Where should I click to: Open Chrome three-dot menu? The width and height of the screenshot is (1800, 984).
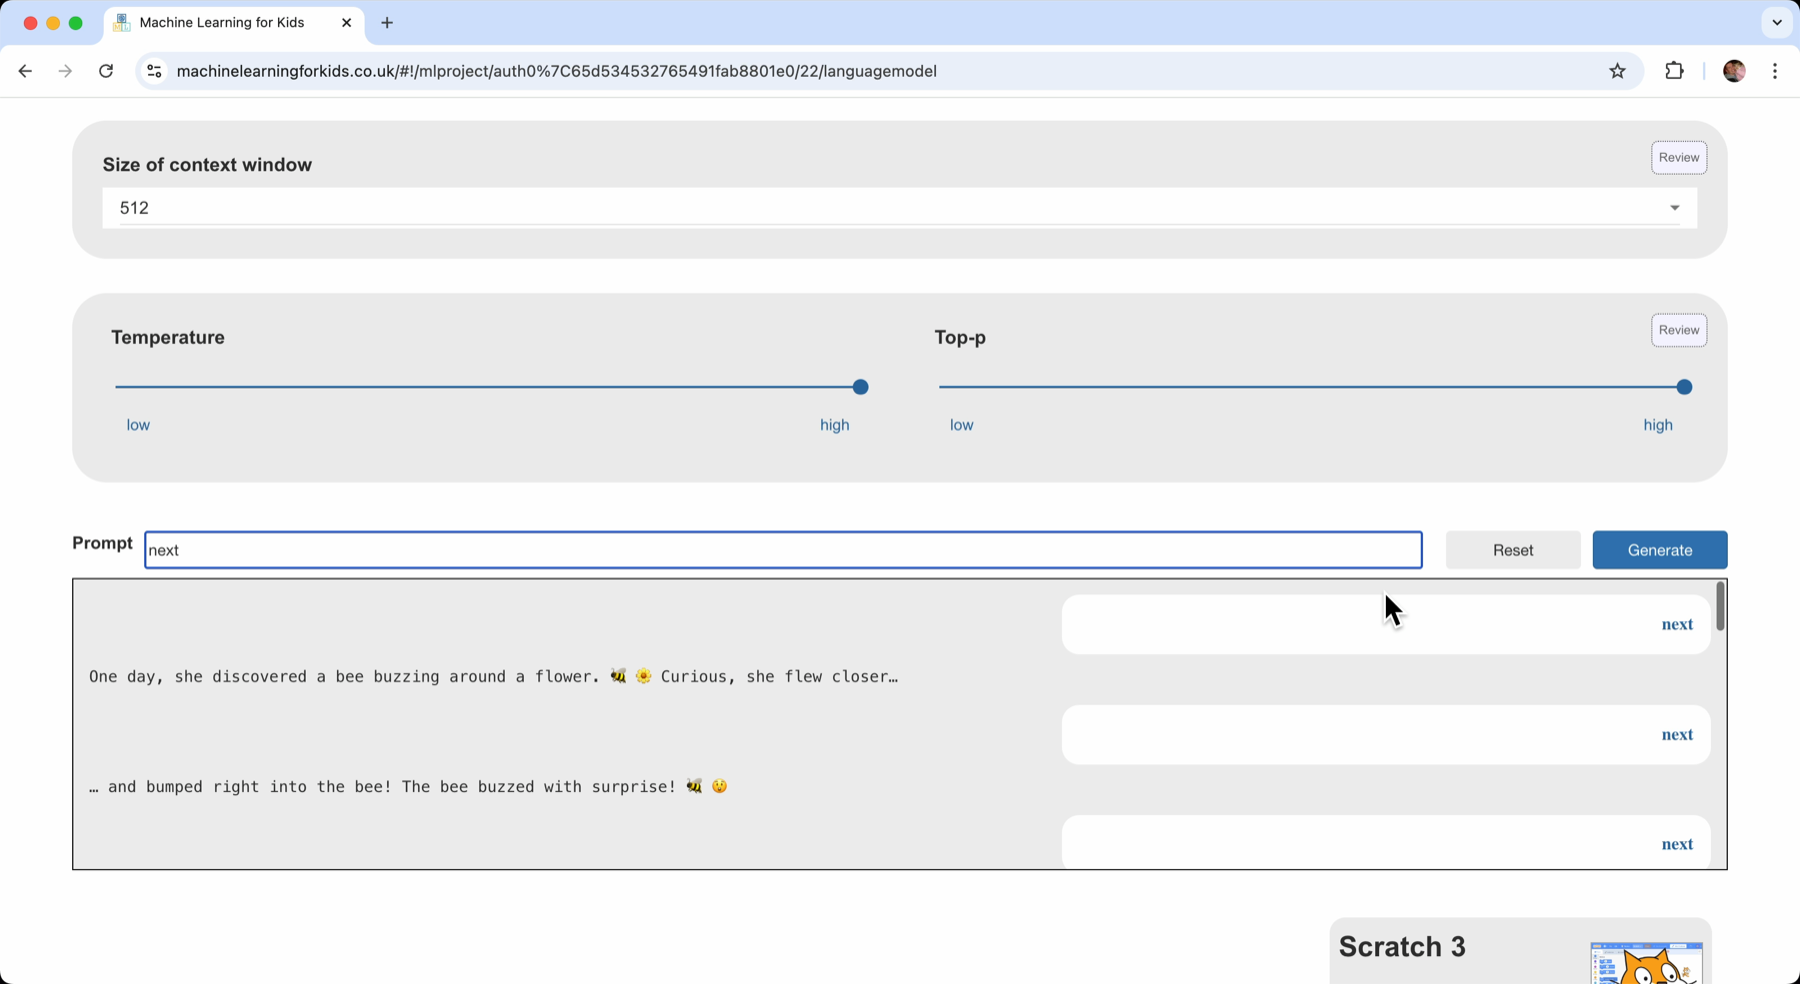click(1775, 71)
